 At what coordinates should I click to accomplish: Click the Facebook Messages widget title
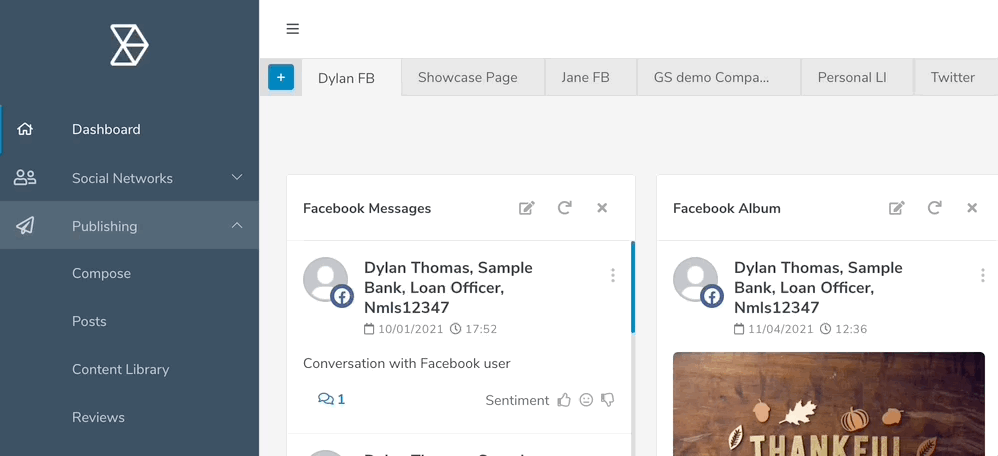coord(367,208)
